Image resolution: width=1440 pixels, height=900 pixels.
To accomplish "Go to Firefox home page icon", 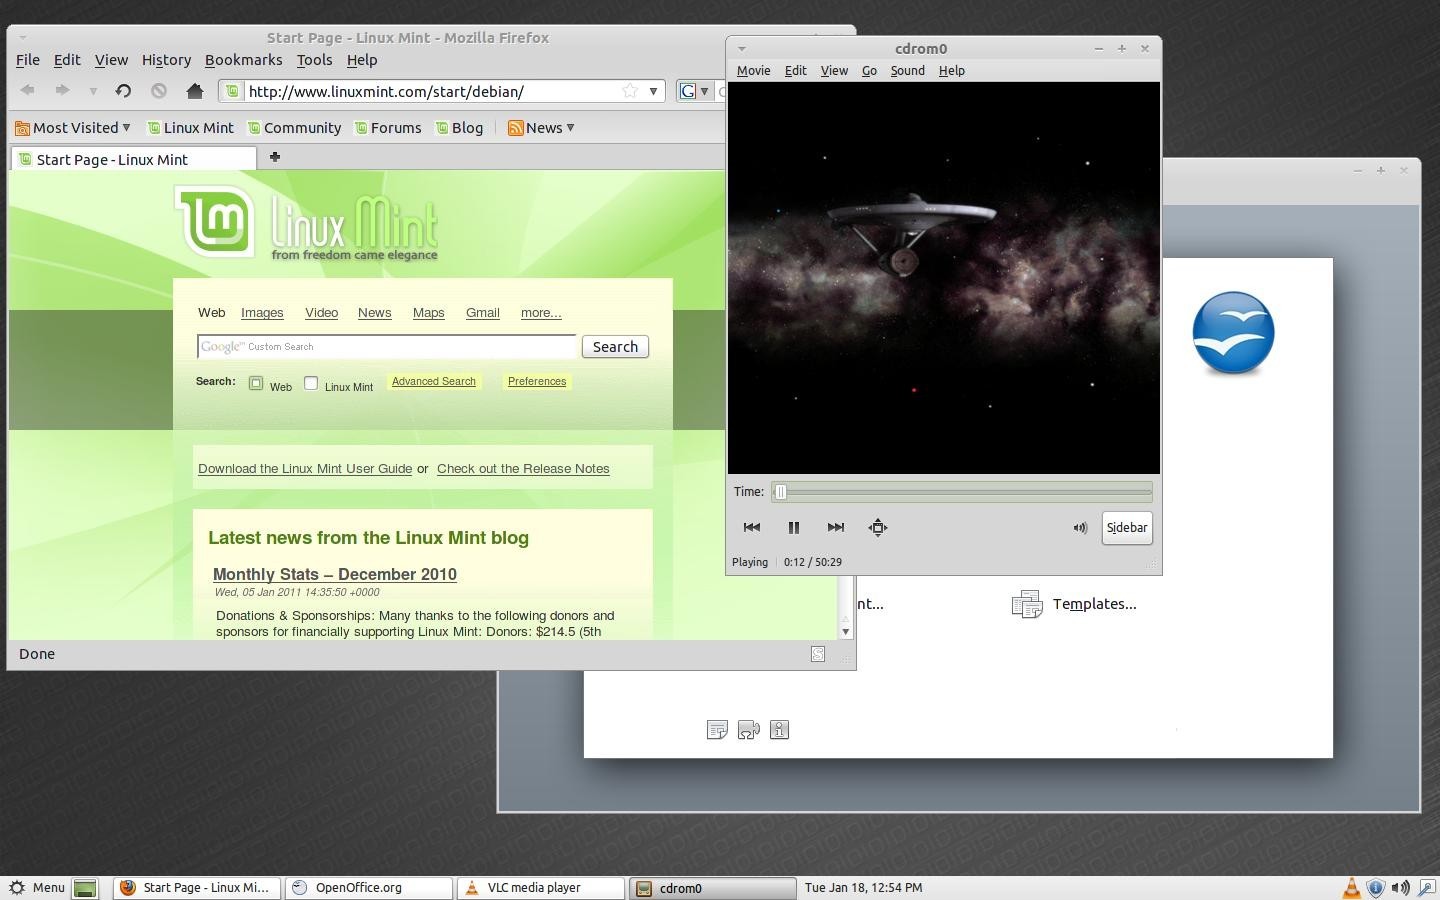I will [195, 91].
